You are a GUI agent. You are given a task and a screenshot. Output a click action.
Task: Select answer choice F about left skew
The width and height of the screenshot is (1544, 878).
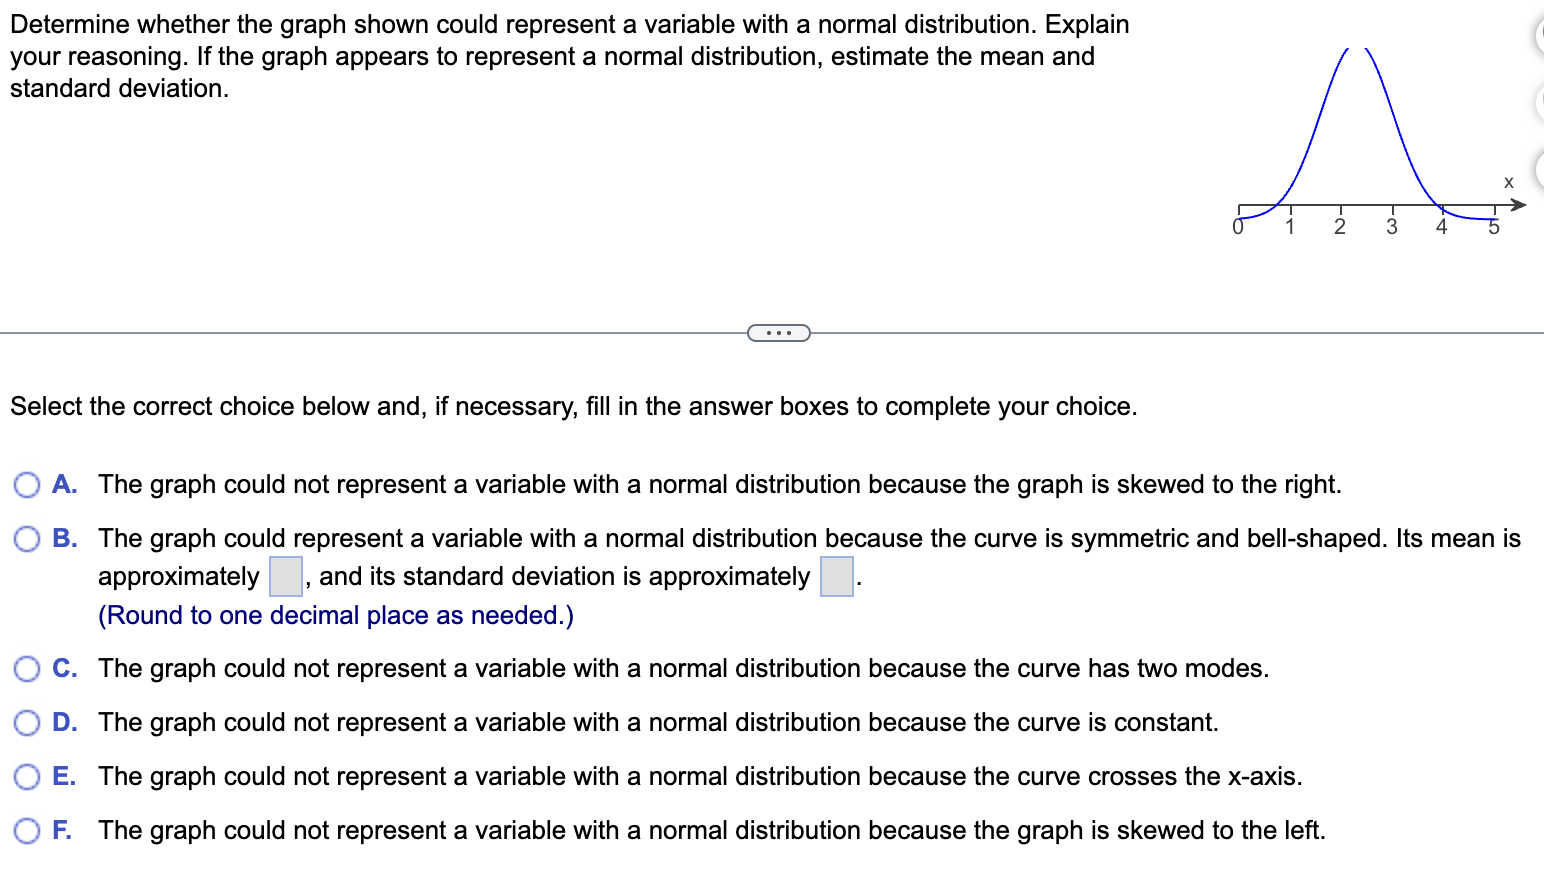pyautogui.click(x=27, y=830)
